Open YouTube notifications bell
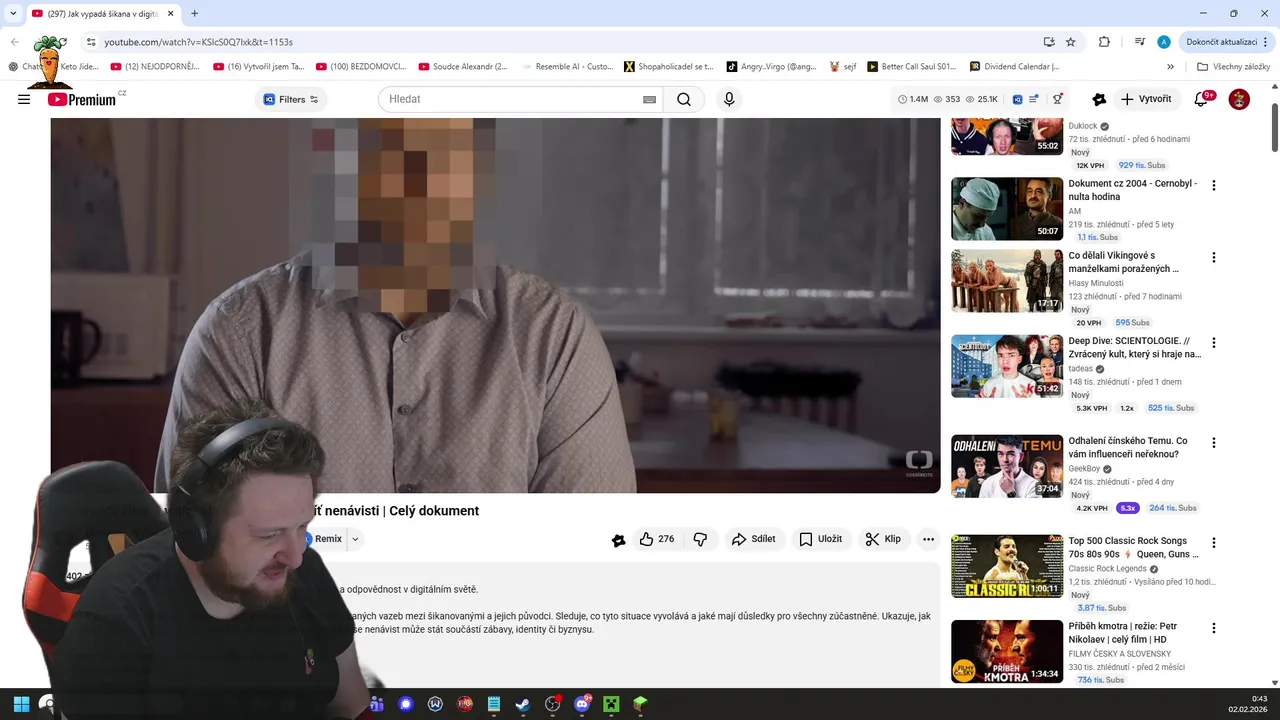 [x=1202, y=99]
